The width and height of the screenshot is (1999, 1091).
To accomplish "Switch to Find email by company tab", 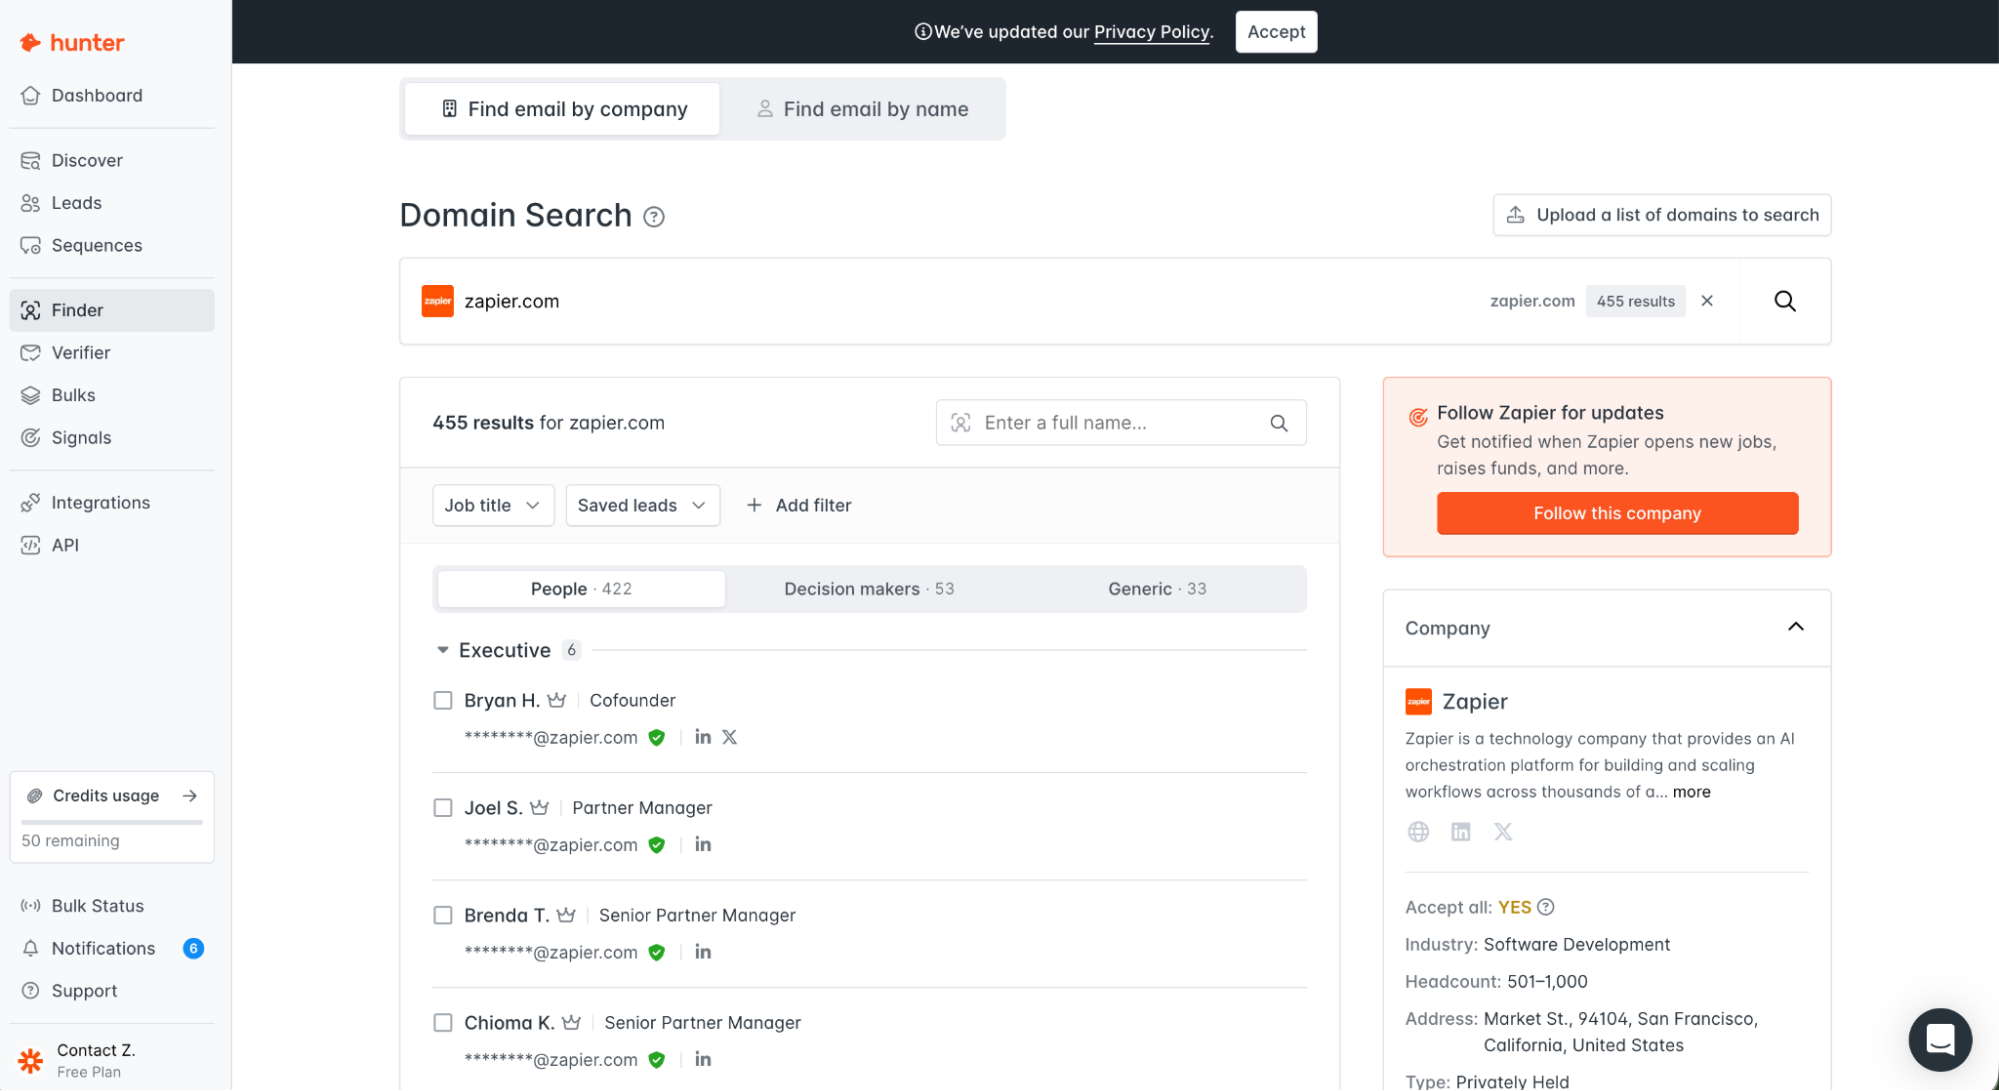I will [x=563, y=109].
